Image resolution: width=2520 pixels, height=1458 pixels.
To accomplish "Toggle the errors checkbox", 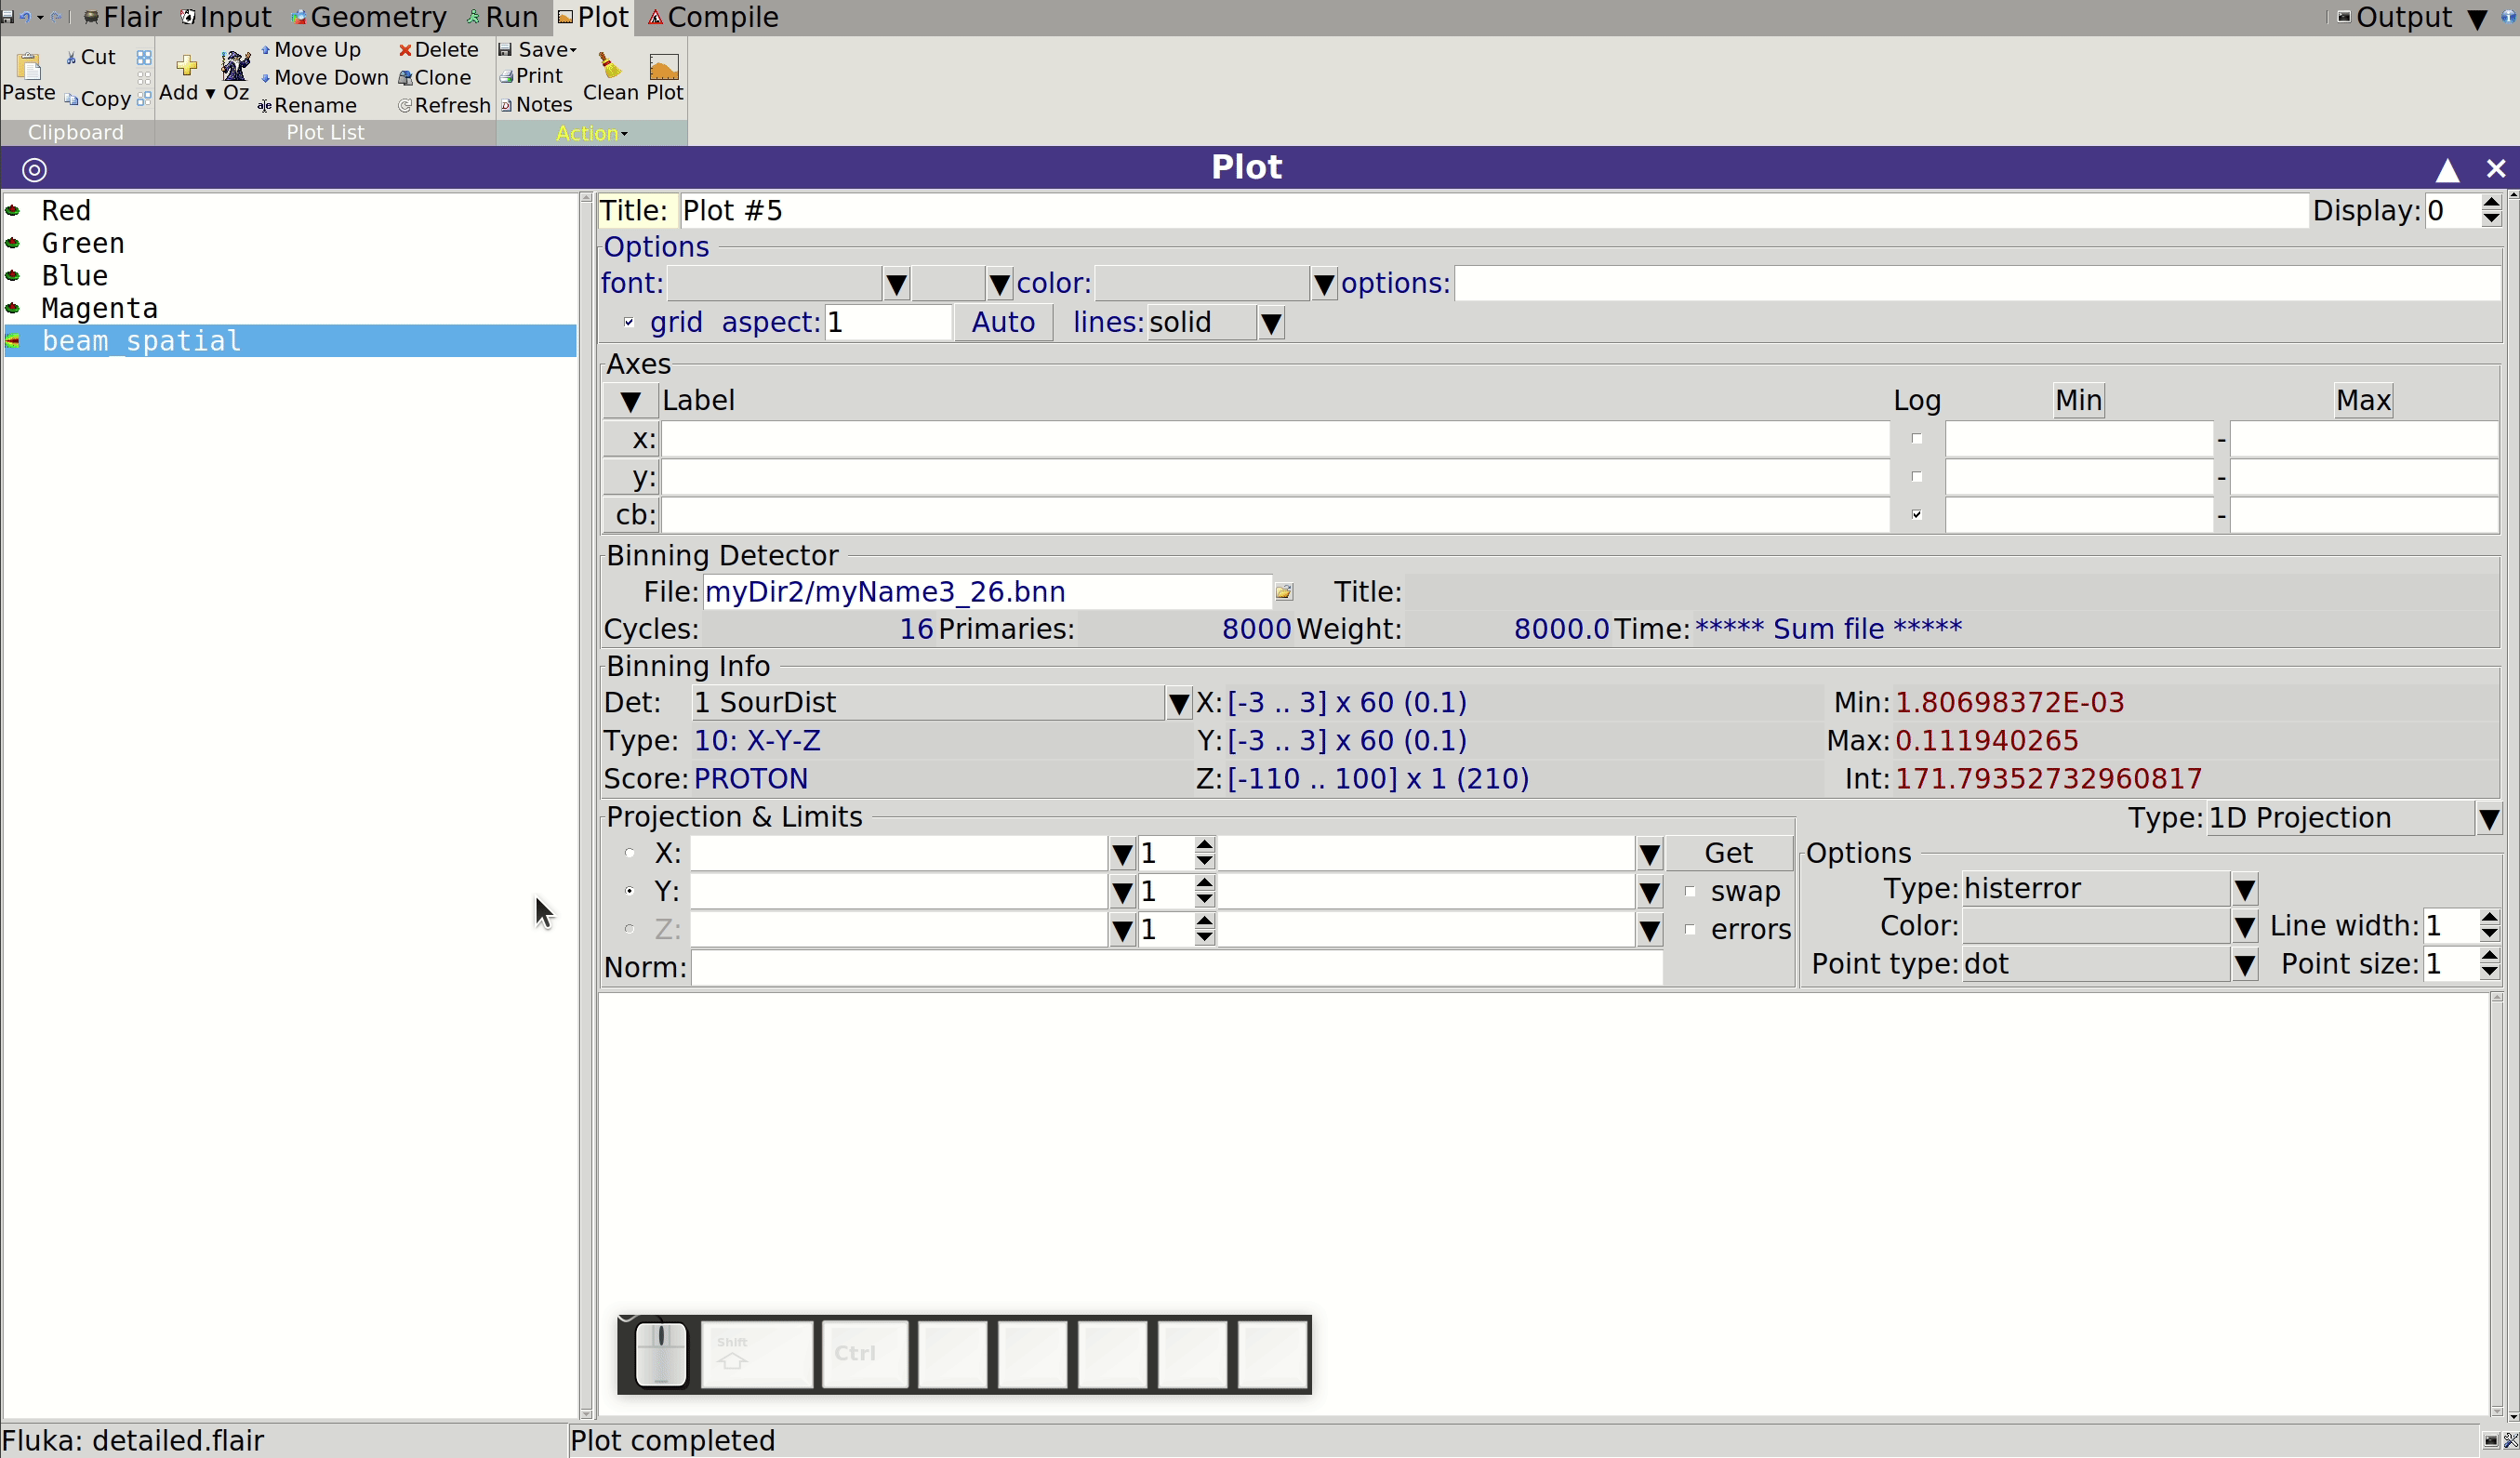I will coord(1690,929).
